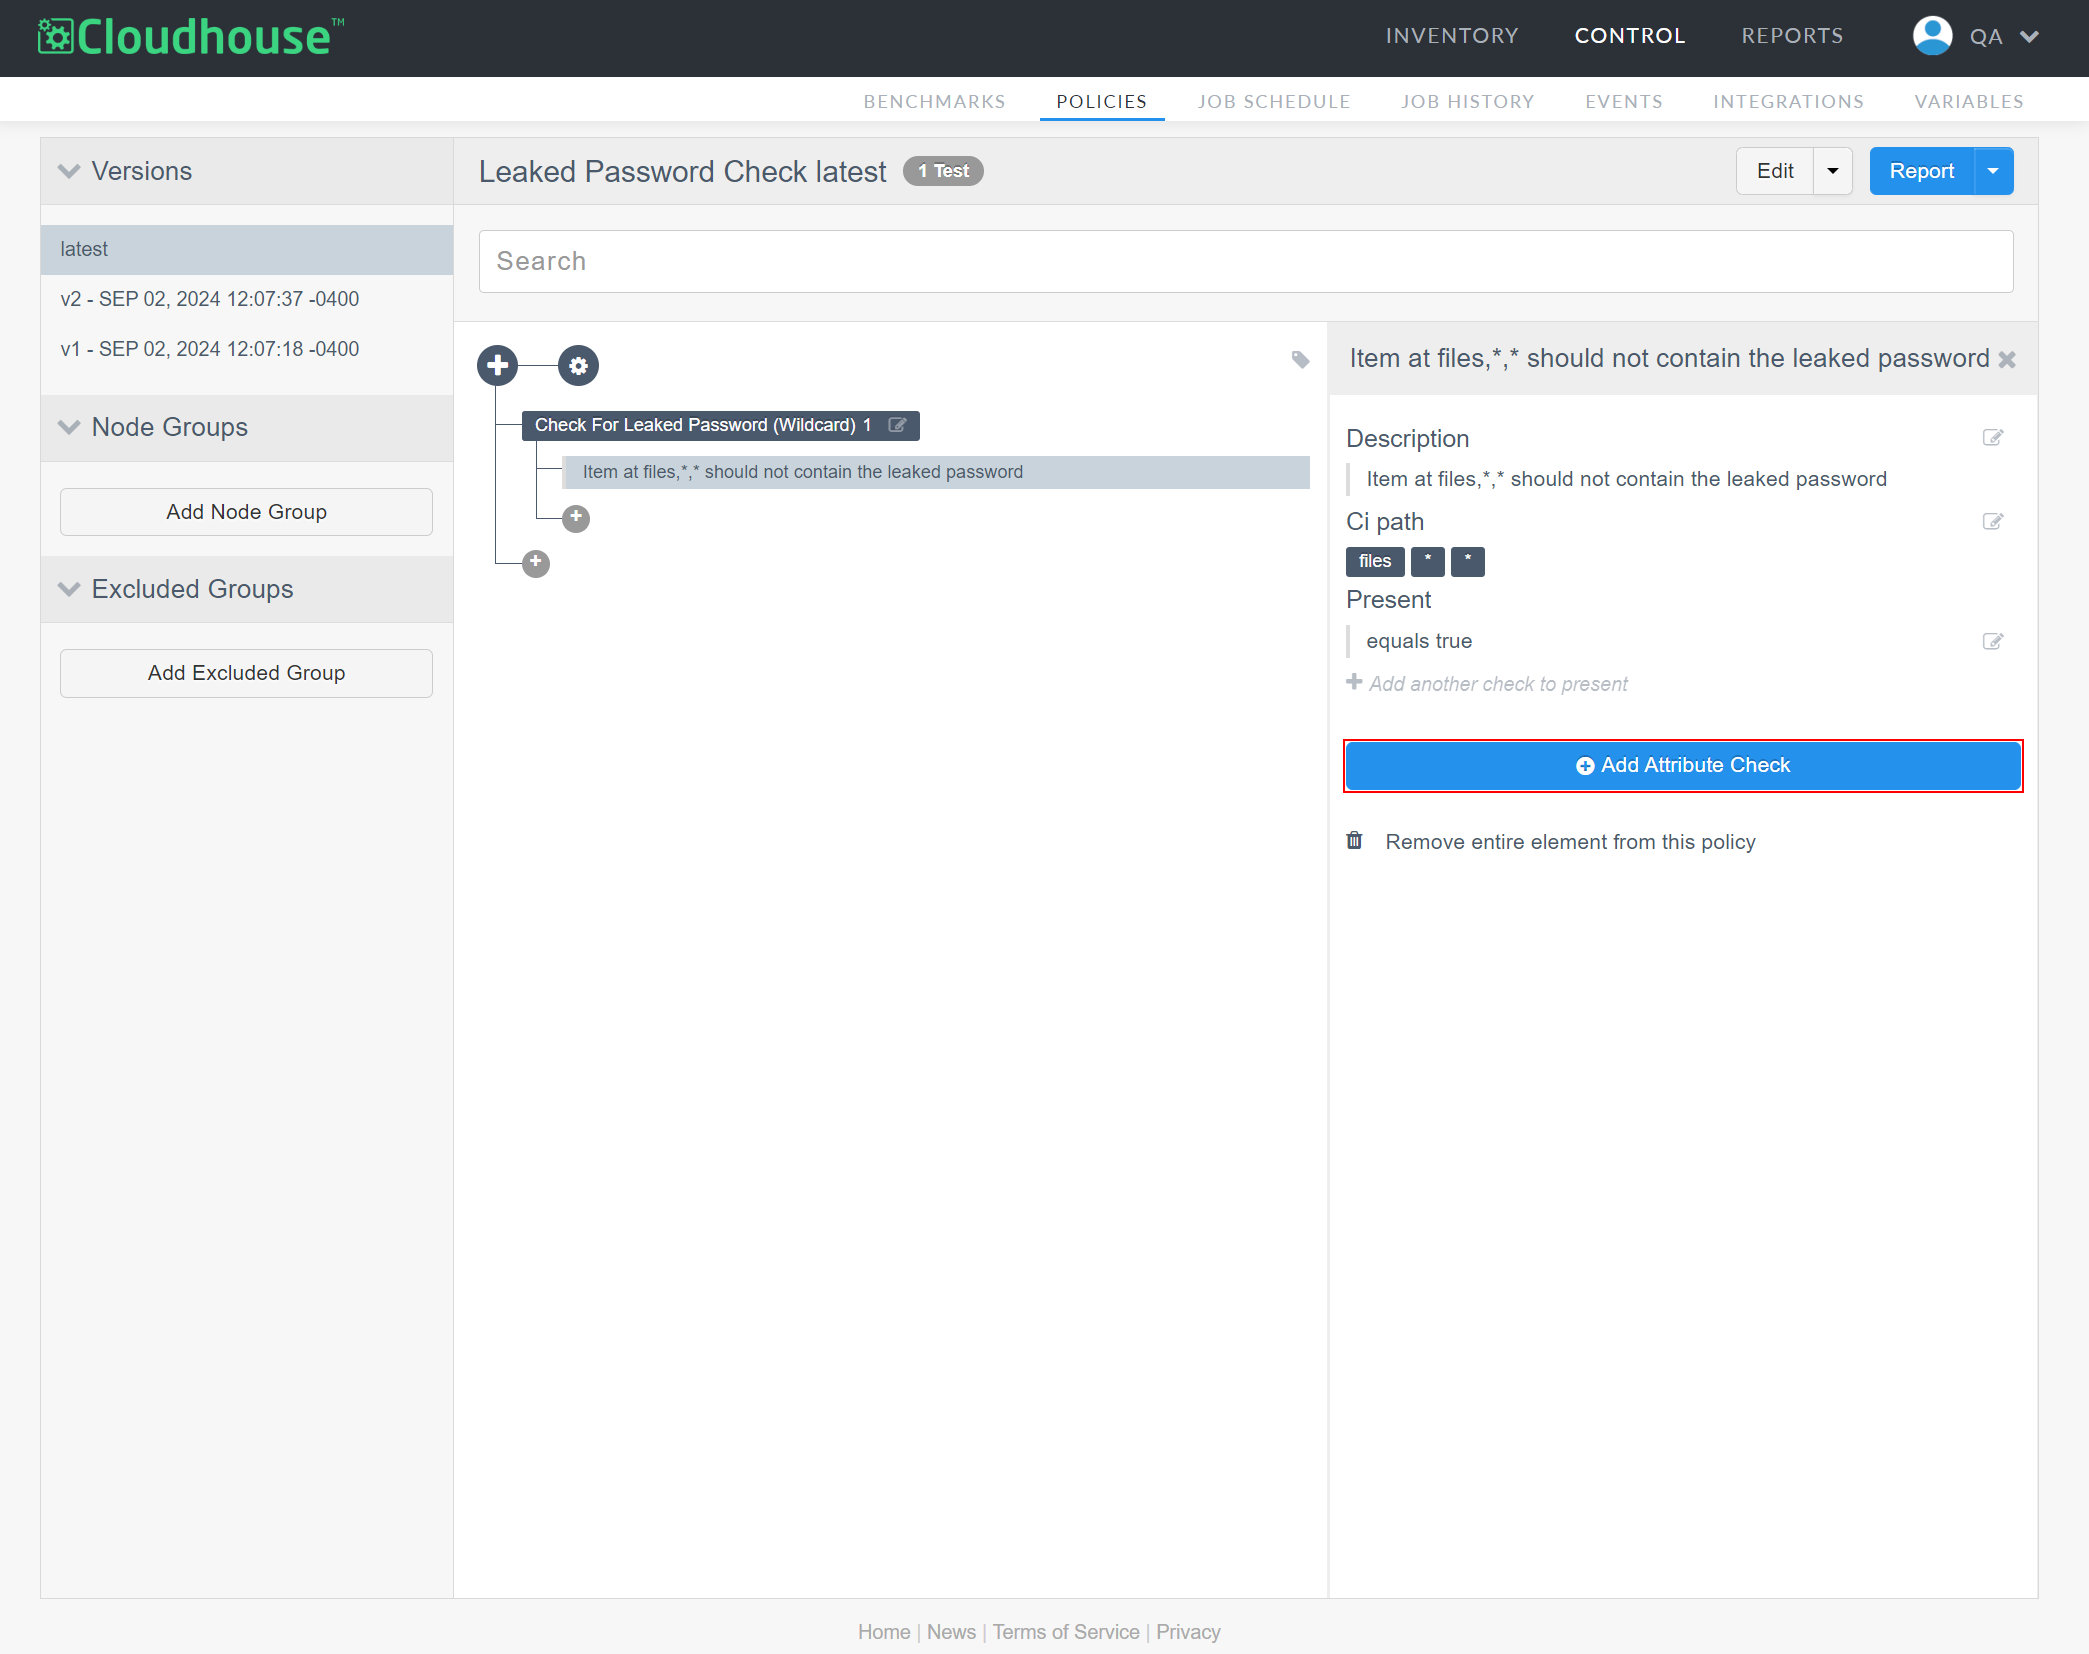2089x1654 pixels.
Task: Click Add Attribute Check button
Action: pos(1683,766)
